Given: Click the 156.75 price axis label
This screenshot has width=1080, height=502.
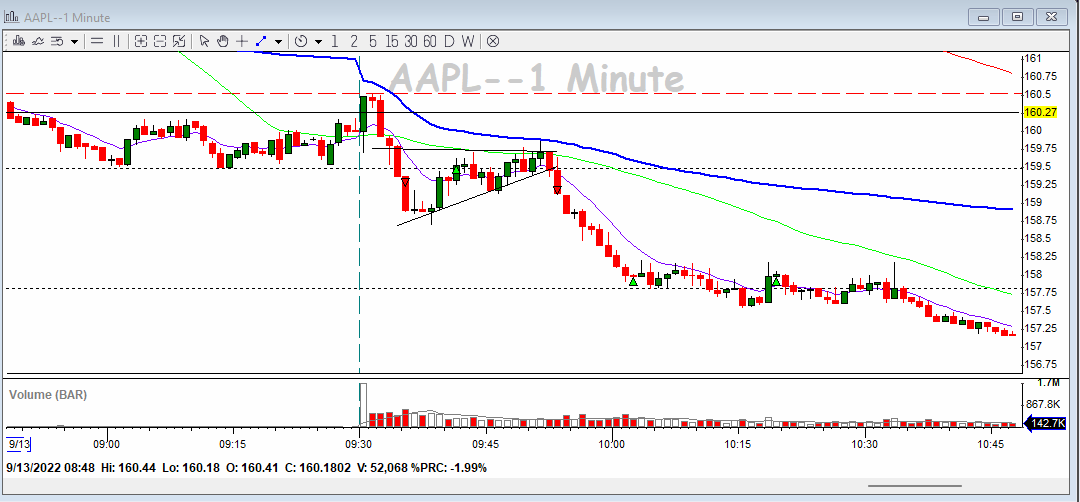Looking at the screenshot, I should point(1040,364).
